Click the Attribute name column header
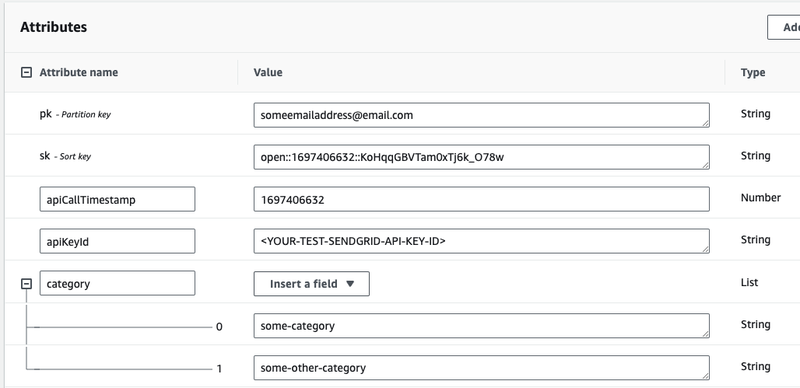Screen dimensions: 800x388 [79, 72]
